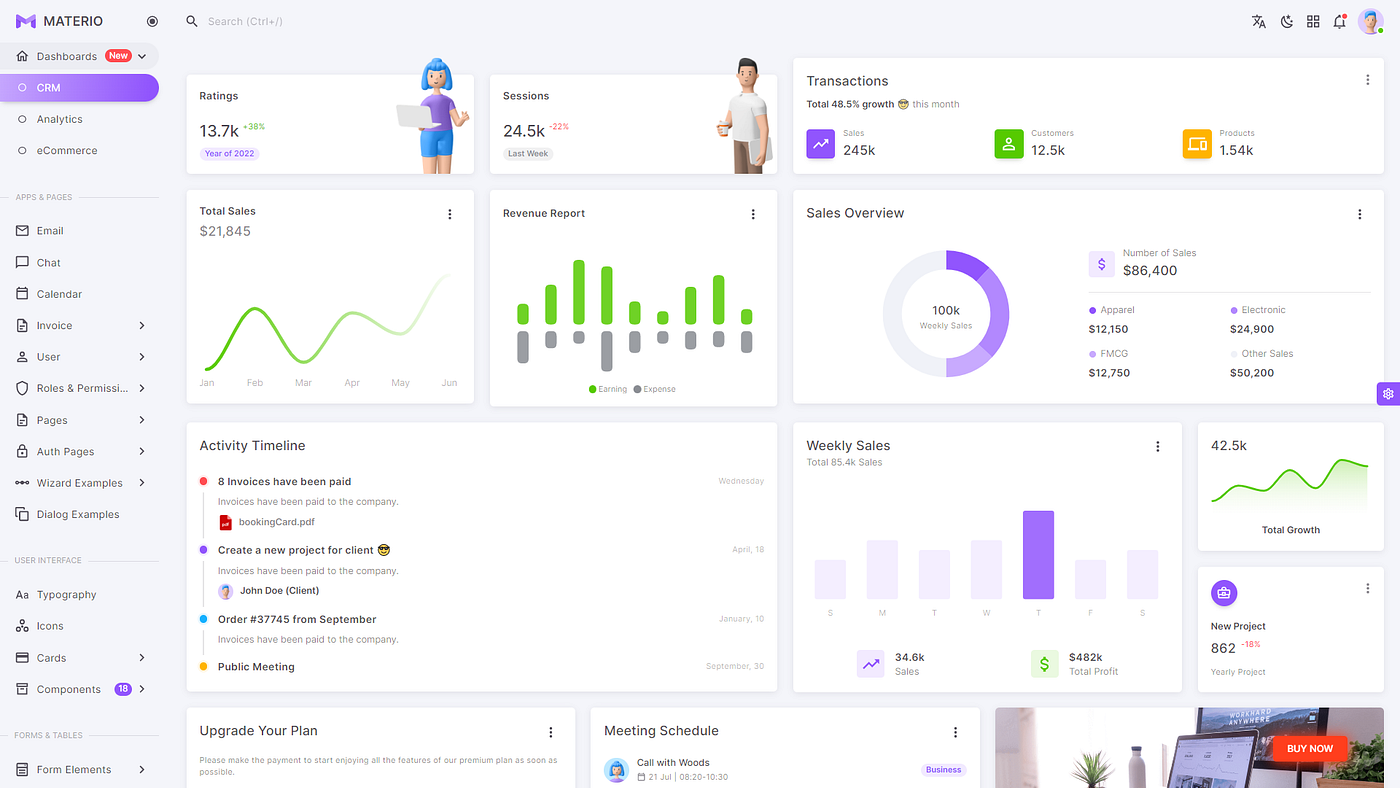Click the Components archive icon

(22, 689)
